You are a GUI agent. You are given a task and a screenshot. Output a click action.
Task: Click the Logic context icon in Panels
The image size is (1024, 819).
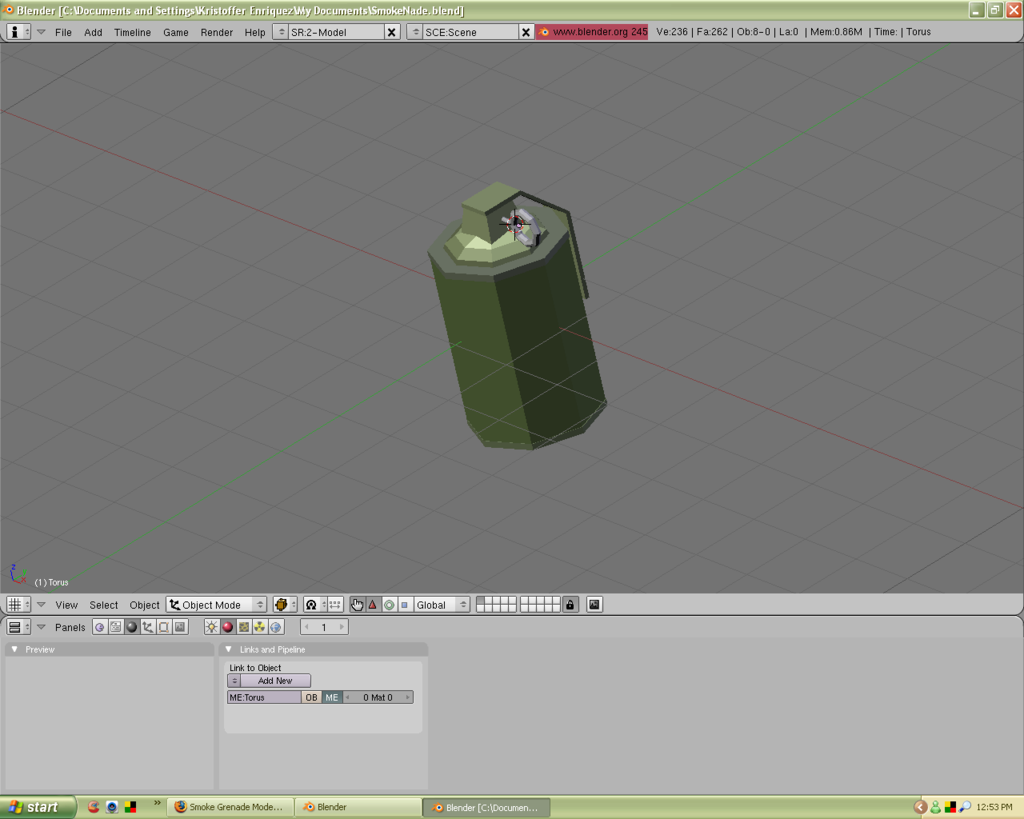99,627
